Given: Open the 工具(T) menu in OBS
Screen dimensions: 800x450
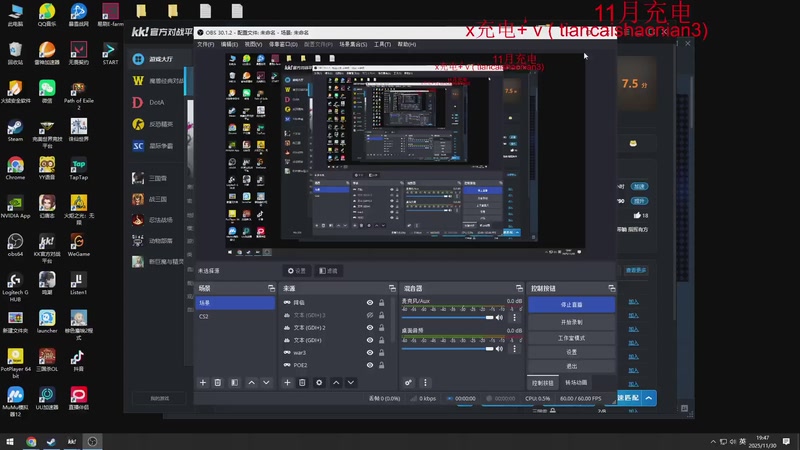Looking at the screenshot, I should (382, 44).
